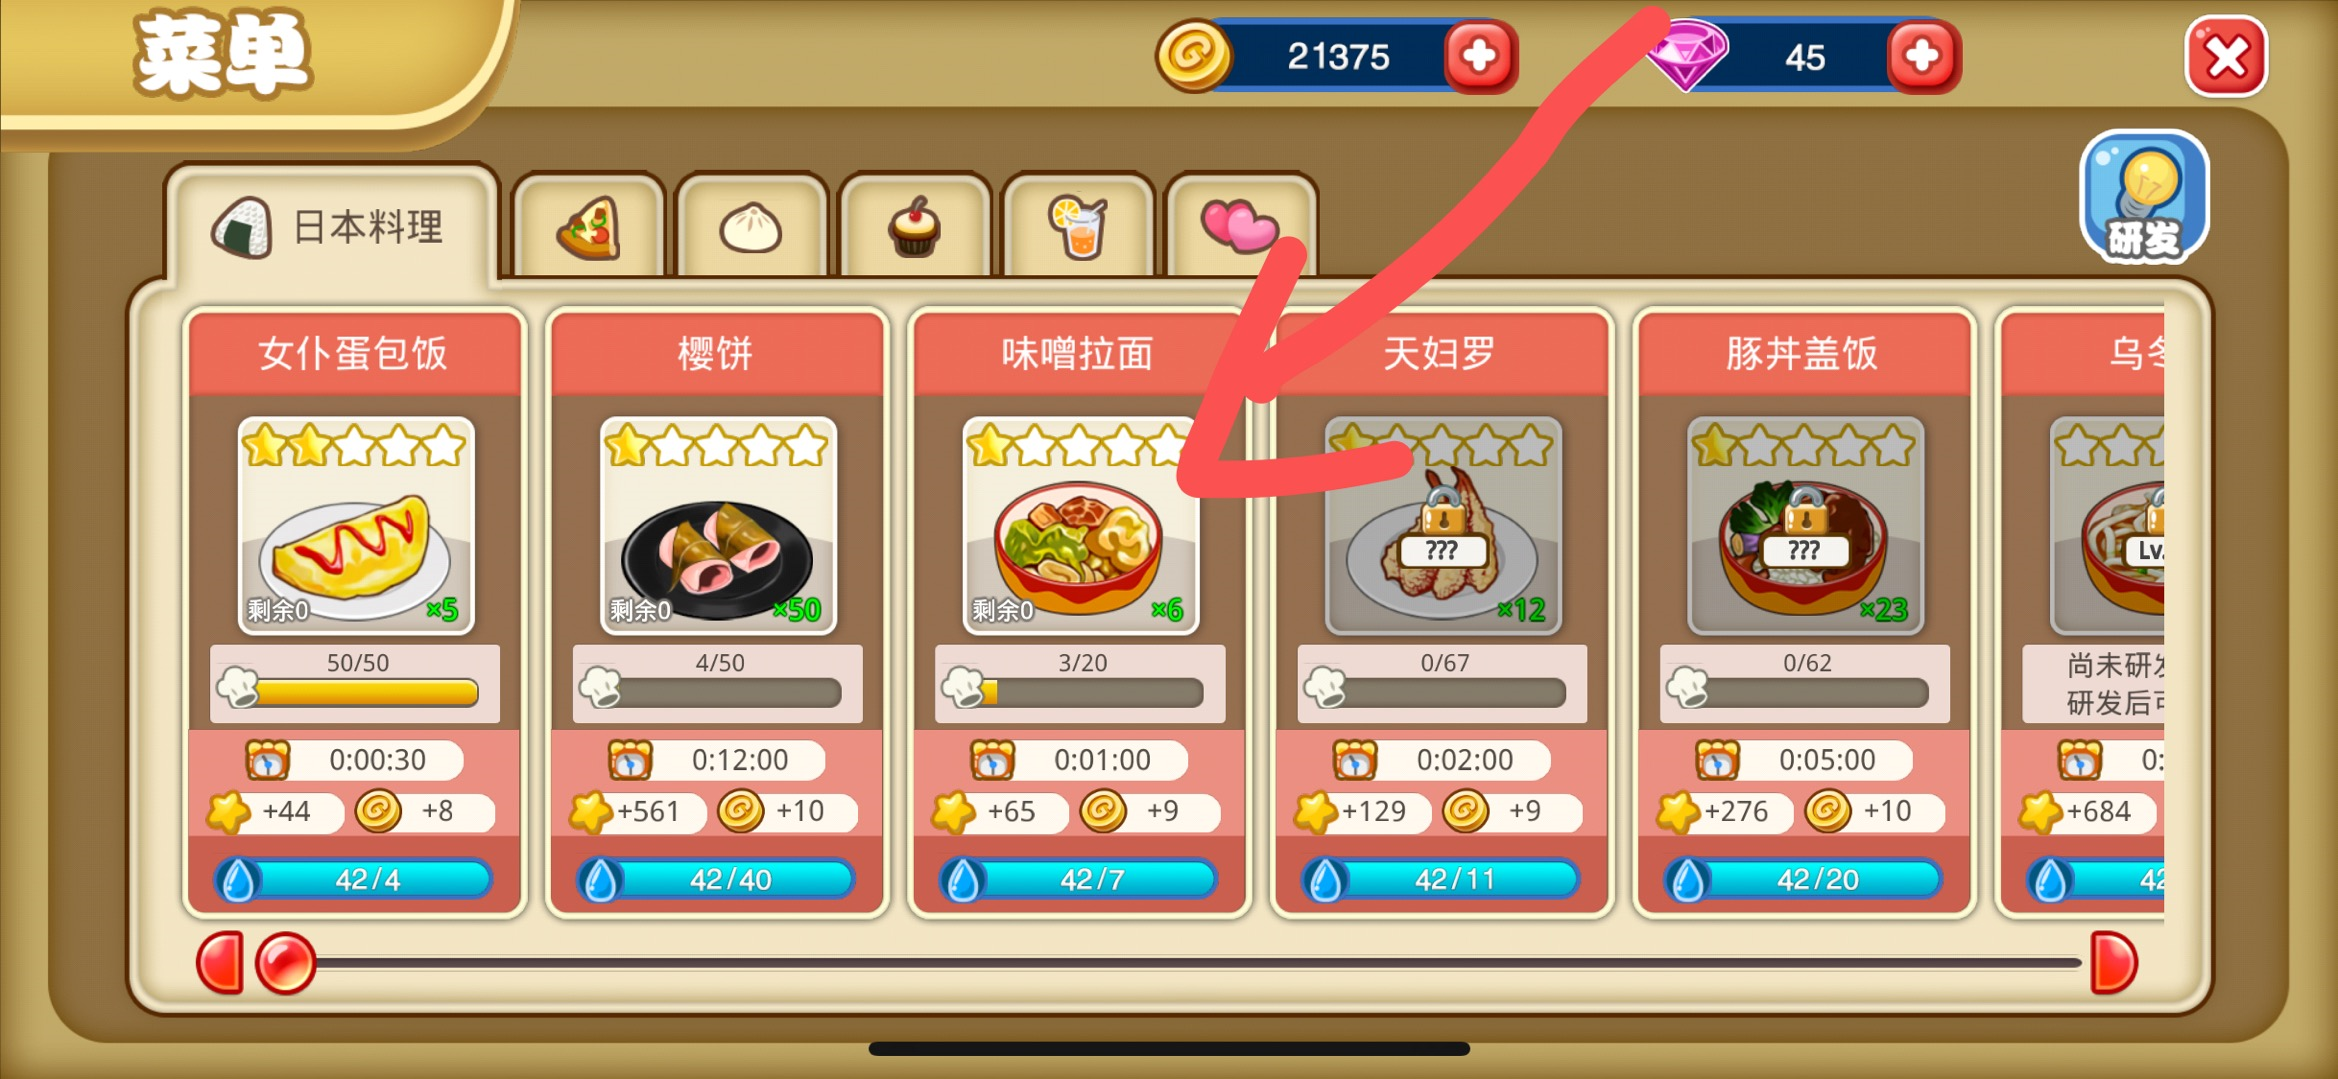Tap the pink gem currency icon
The image size is (2338, 1079).
[1686, 55]
